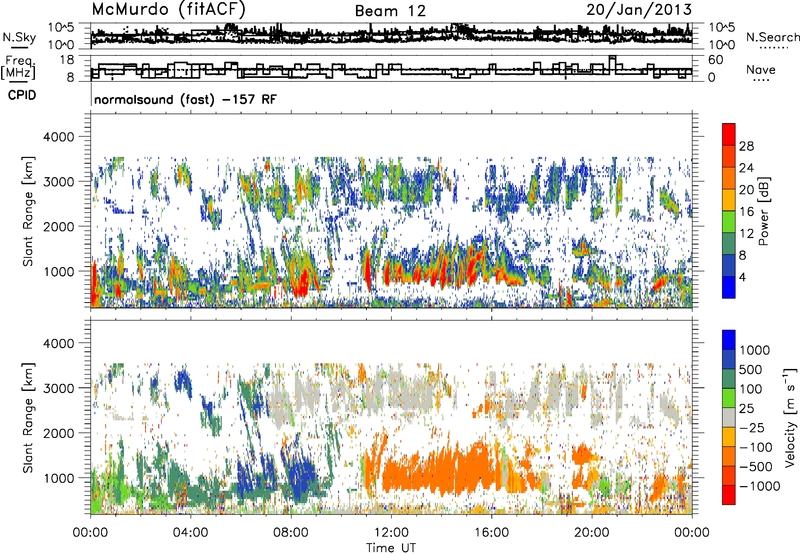The image size is (800, 554).
Task: Click the strong red echo near 08:30 in power plot
Action: 302,283
